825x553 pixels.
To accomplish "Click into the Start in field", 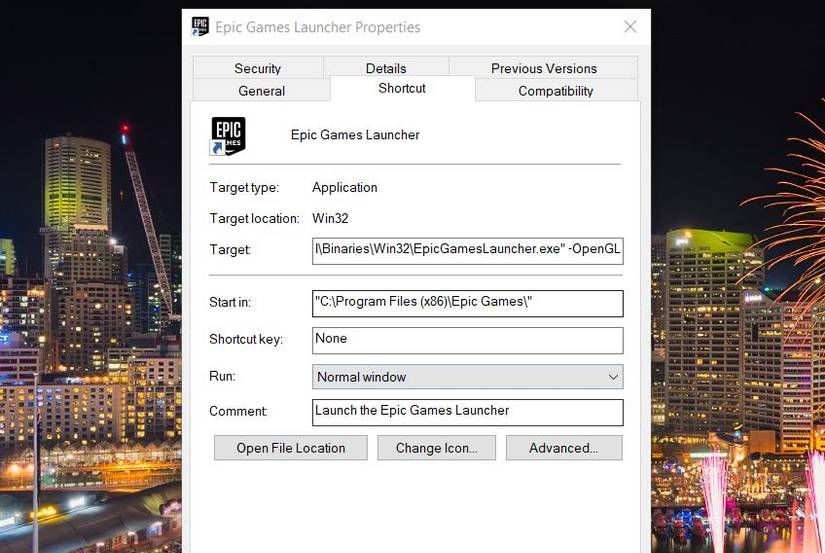I will point(467,304).
